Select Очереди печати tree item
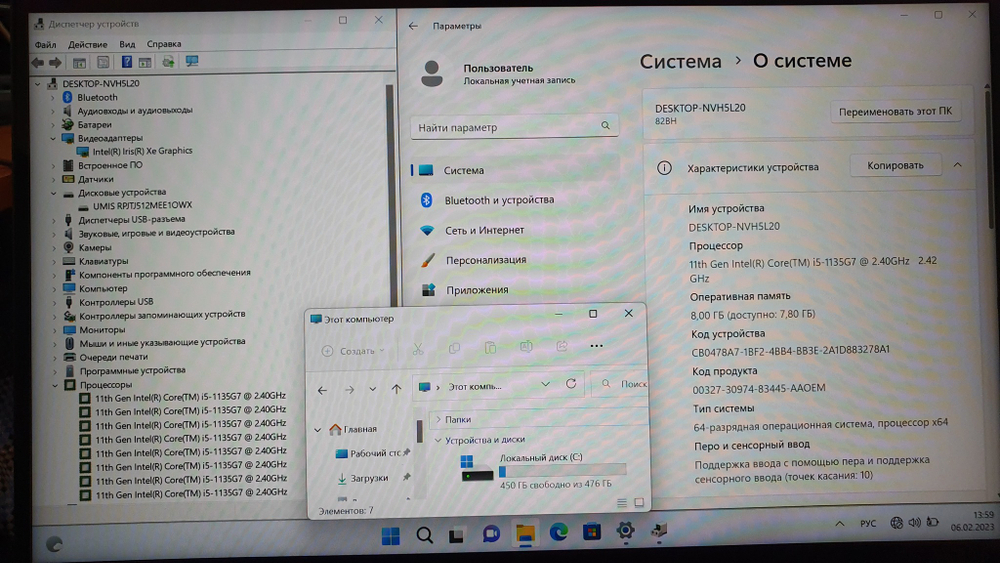Screen dimensions: 1000x563 (x=113, y=357)
